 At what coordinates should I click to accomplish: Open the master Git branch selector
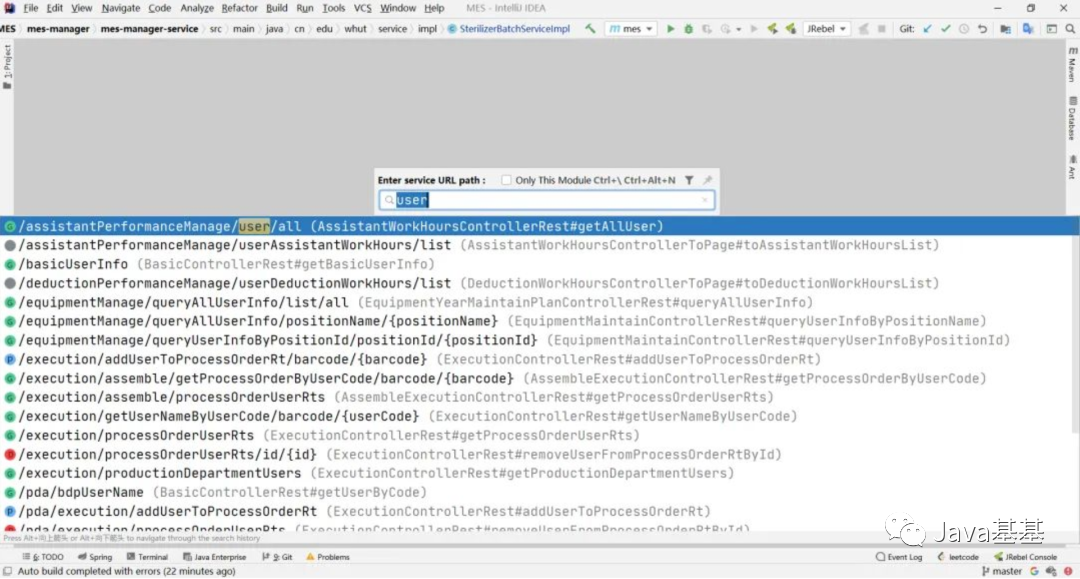[1001, 571]
